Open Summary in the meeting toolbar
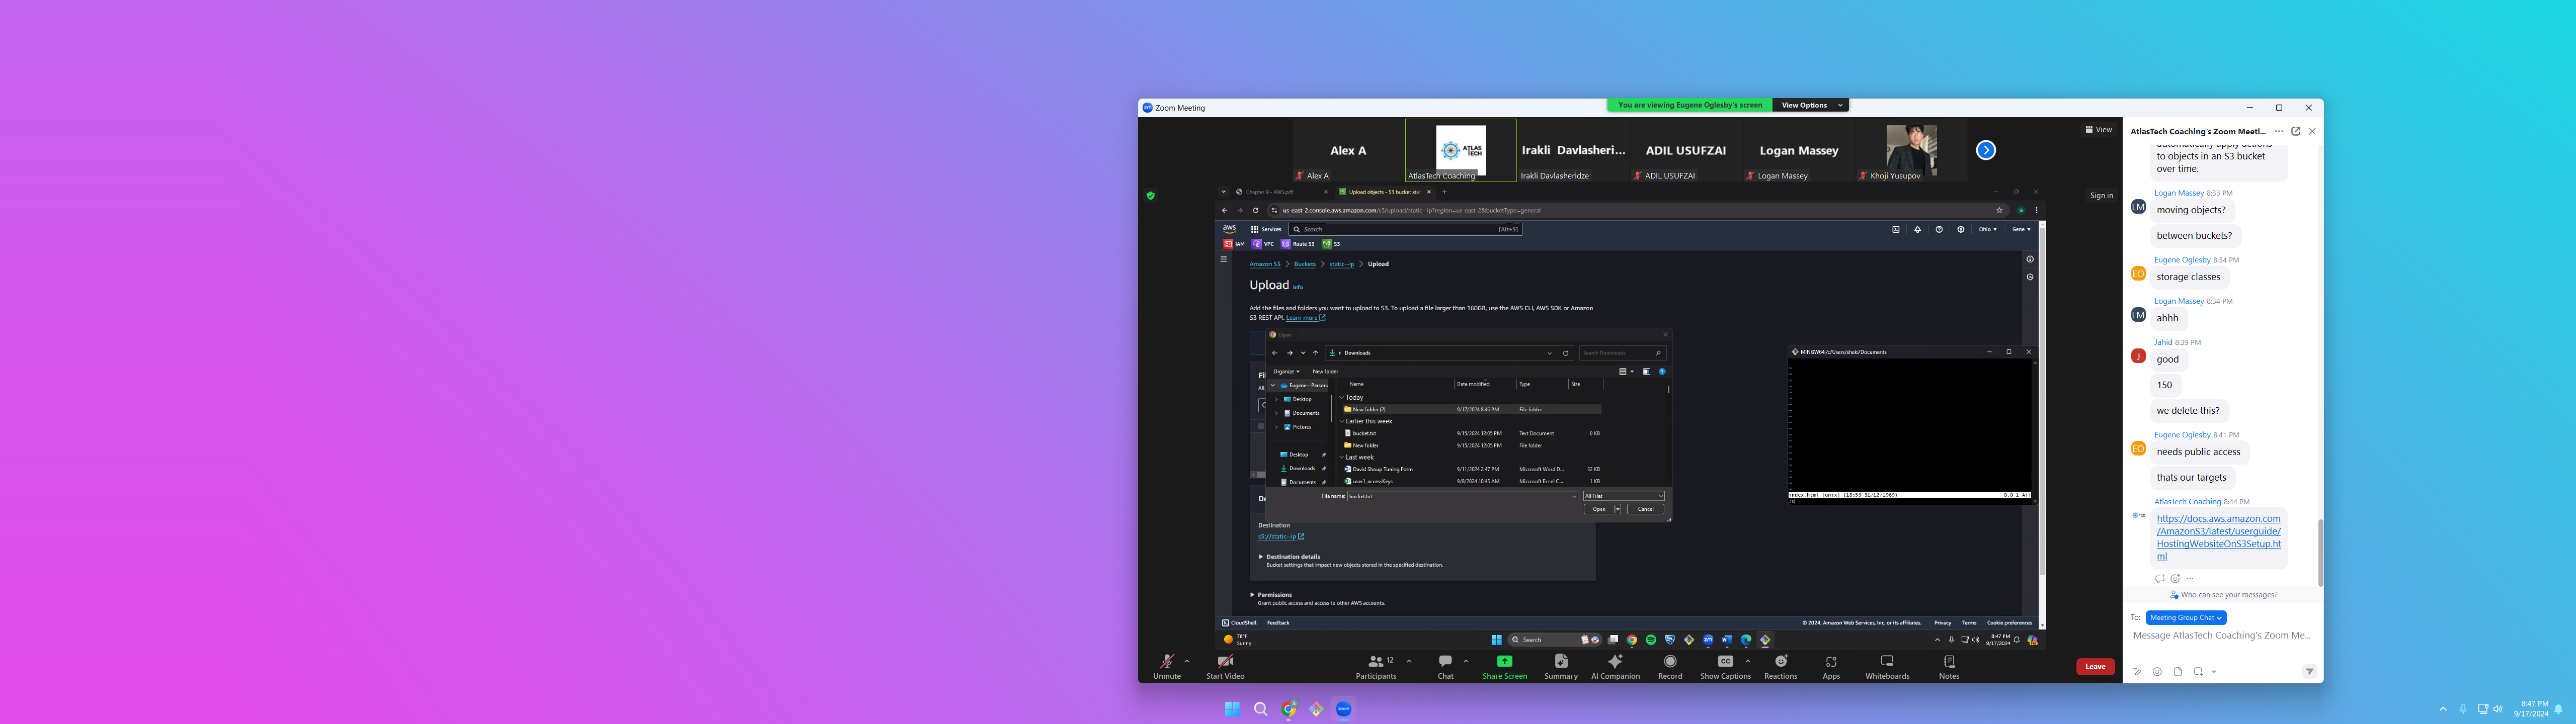 pyautogui.click(x=1560, y=665)
